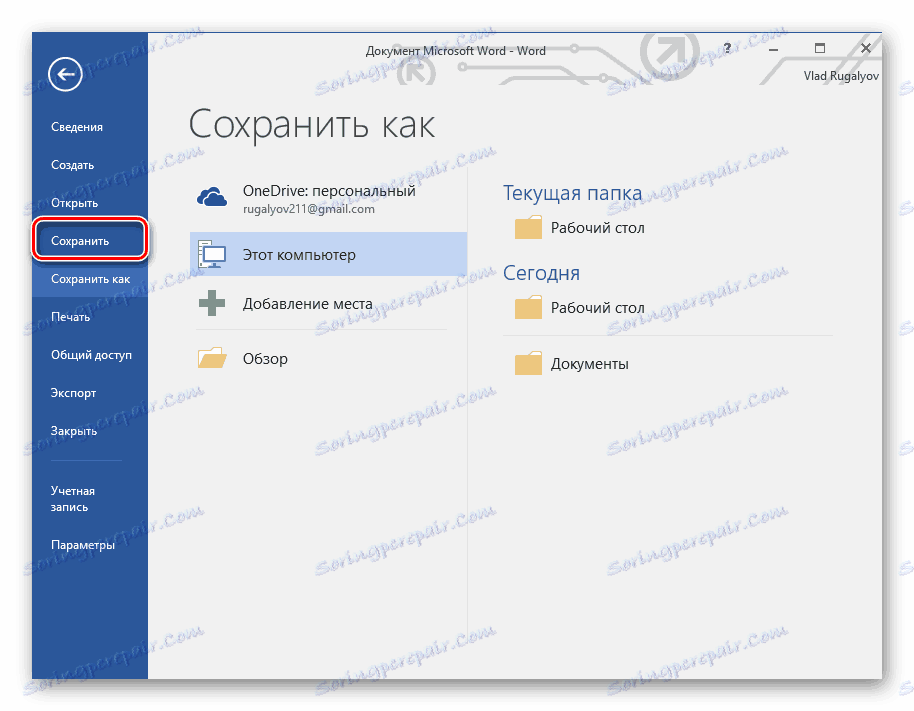
Task: Click the This computer monitor icon
Action: coord(212,254)
